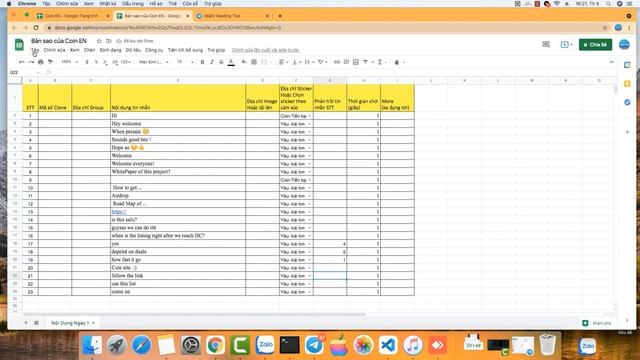640x360 pixels.
Task: Open the fill color picker
Action: [244, 62]
